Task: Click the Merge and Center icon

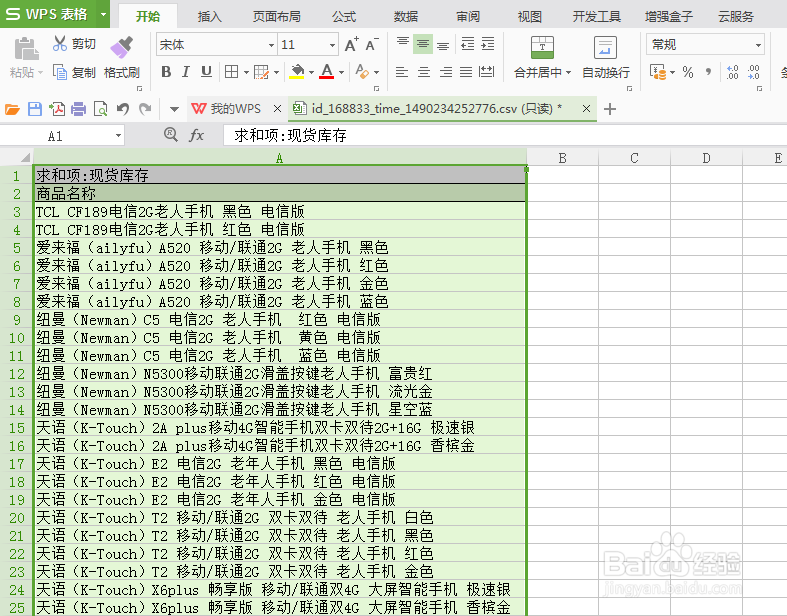Action: [542, 48]
